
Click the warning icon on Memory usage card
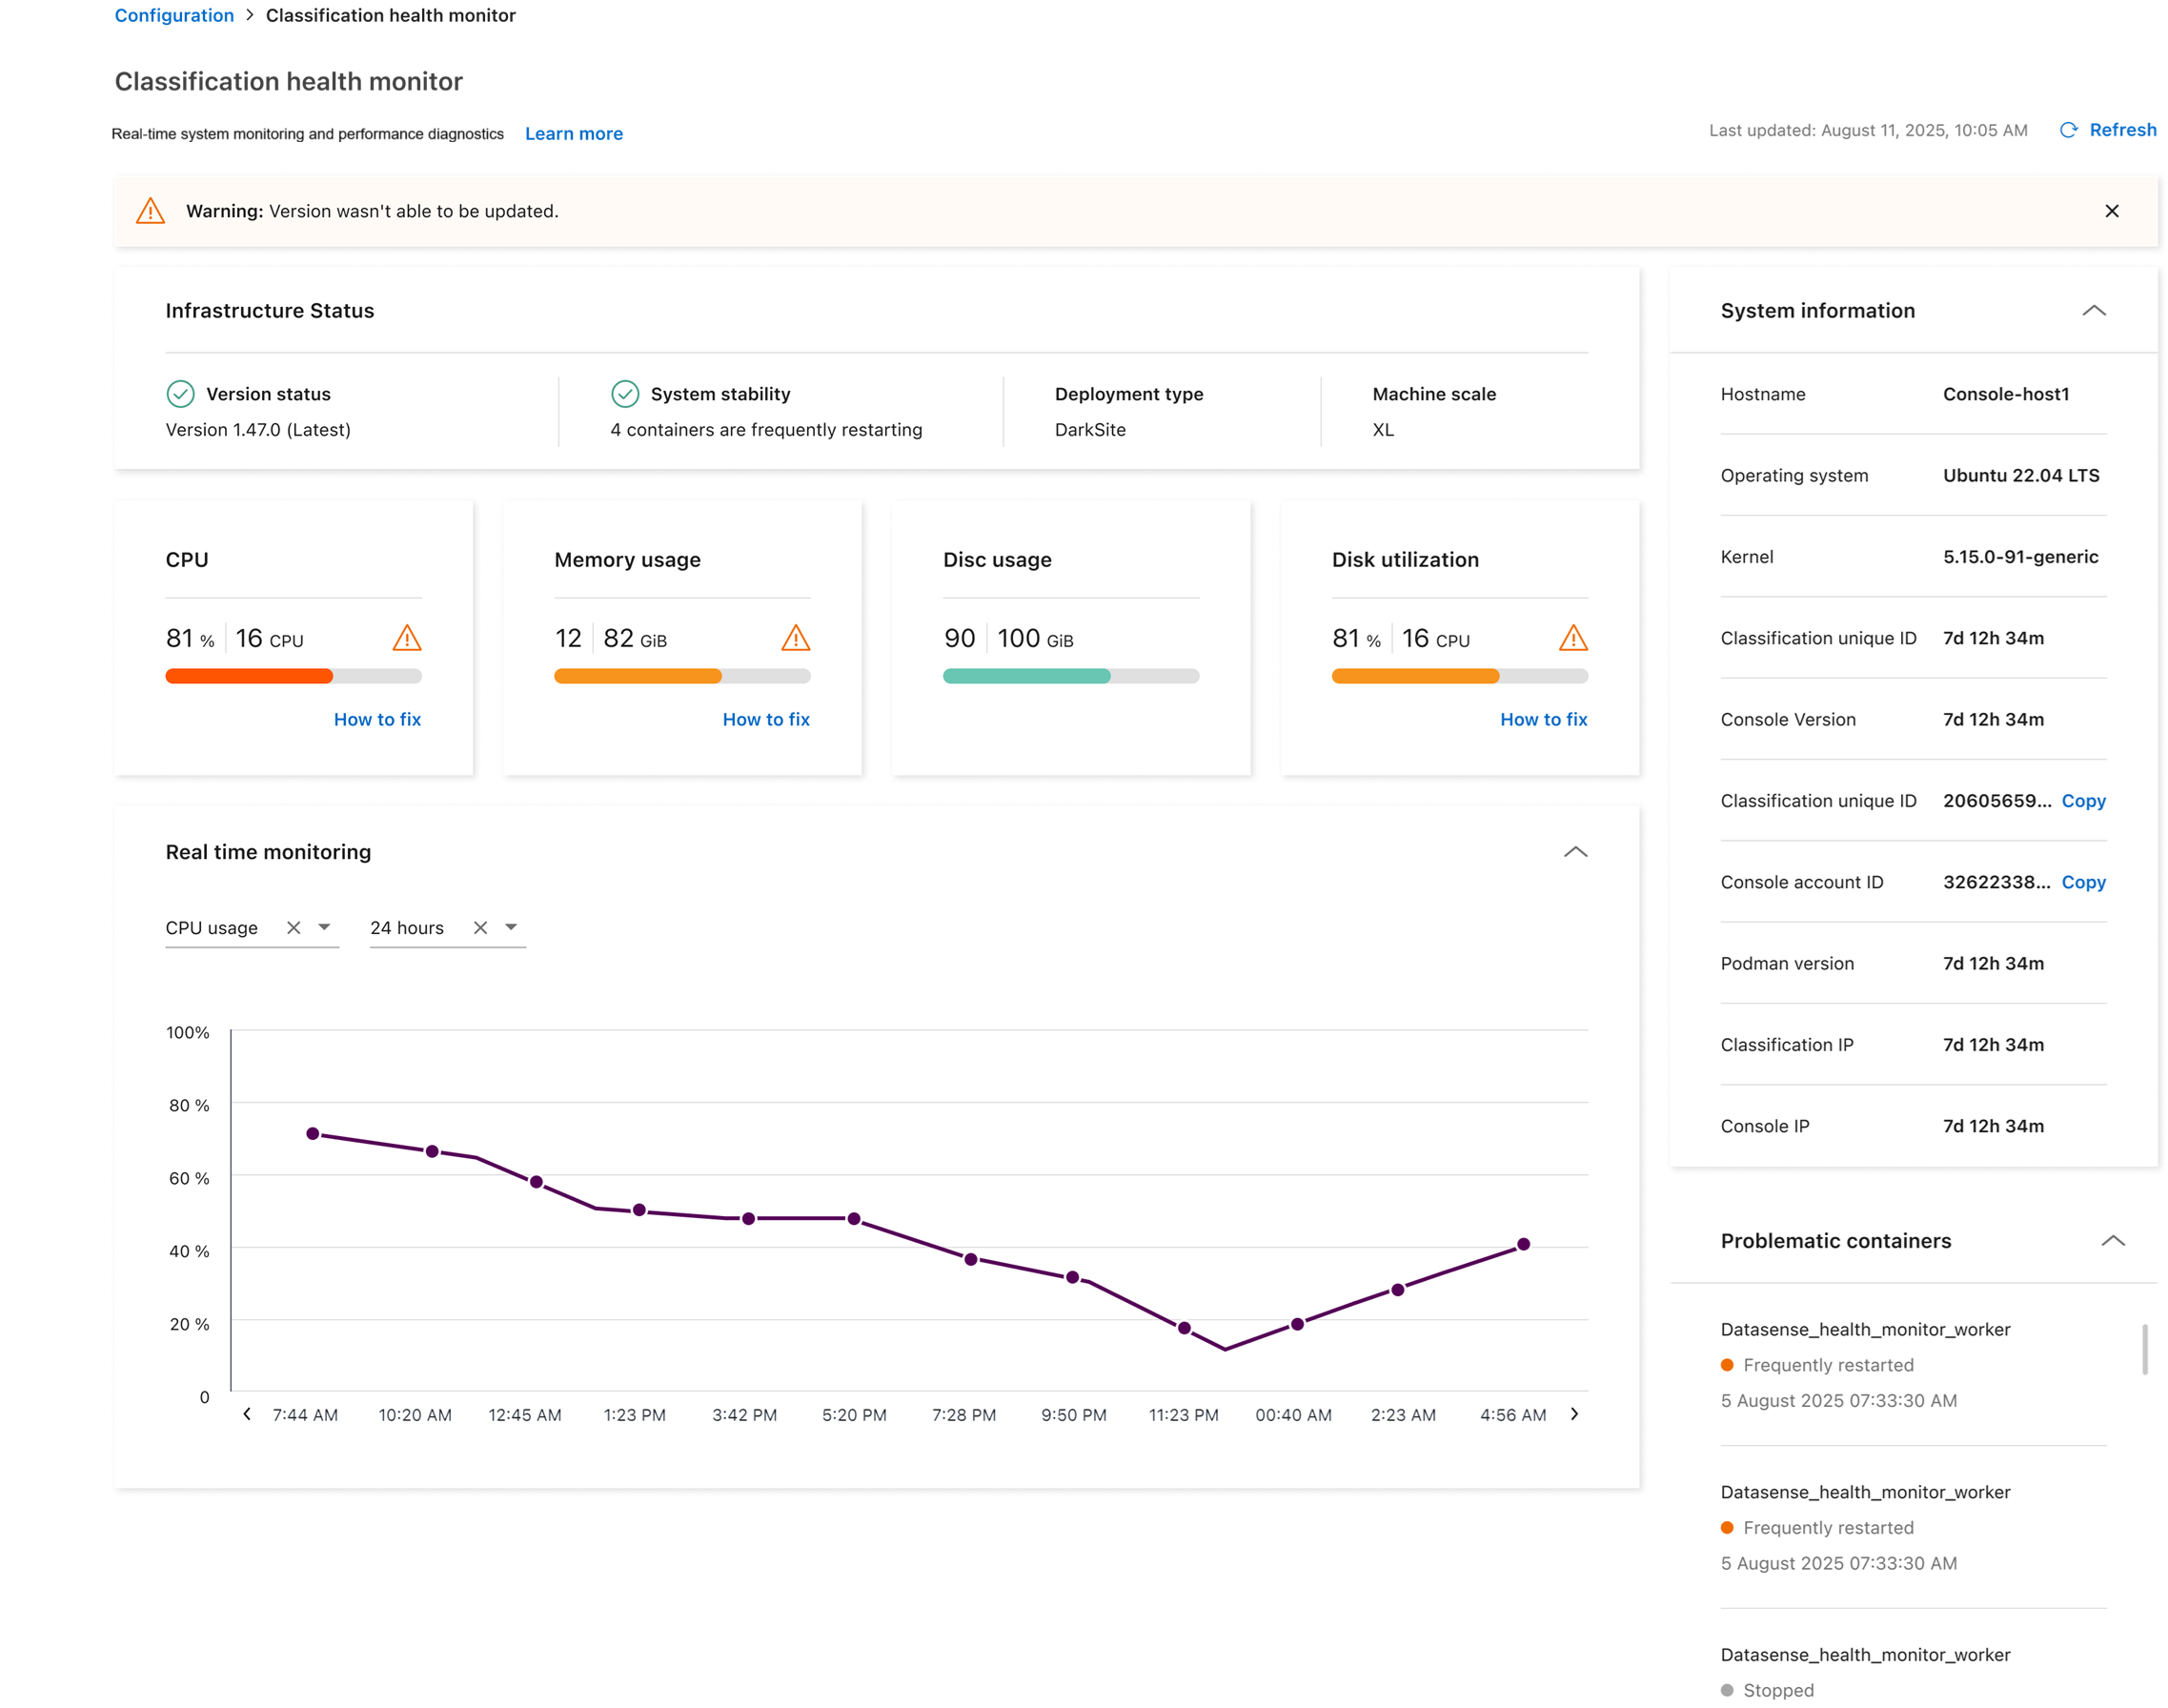(795, 637)
